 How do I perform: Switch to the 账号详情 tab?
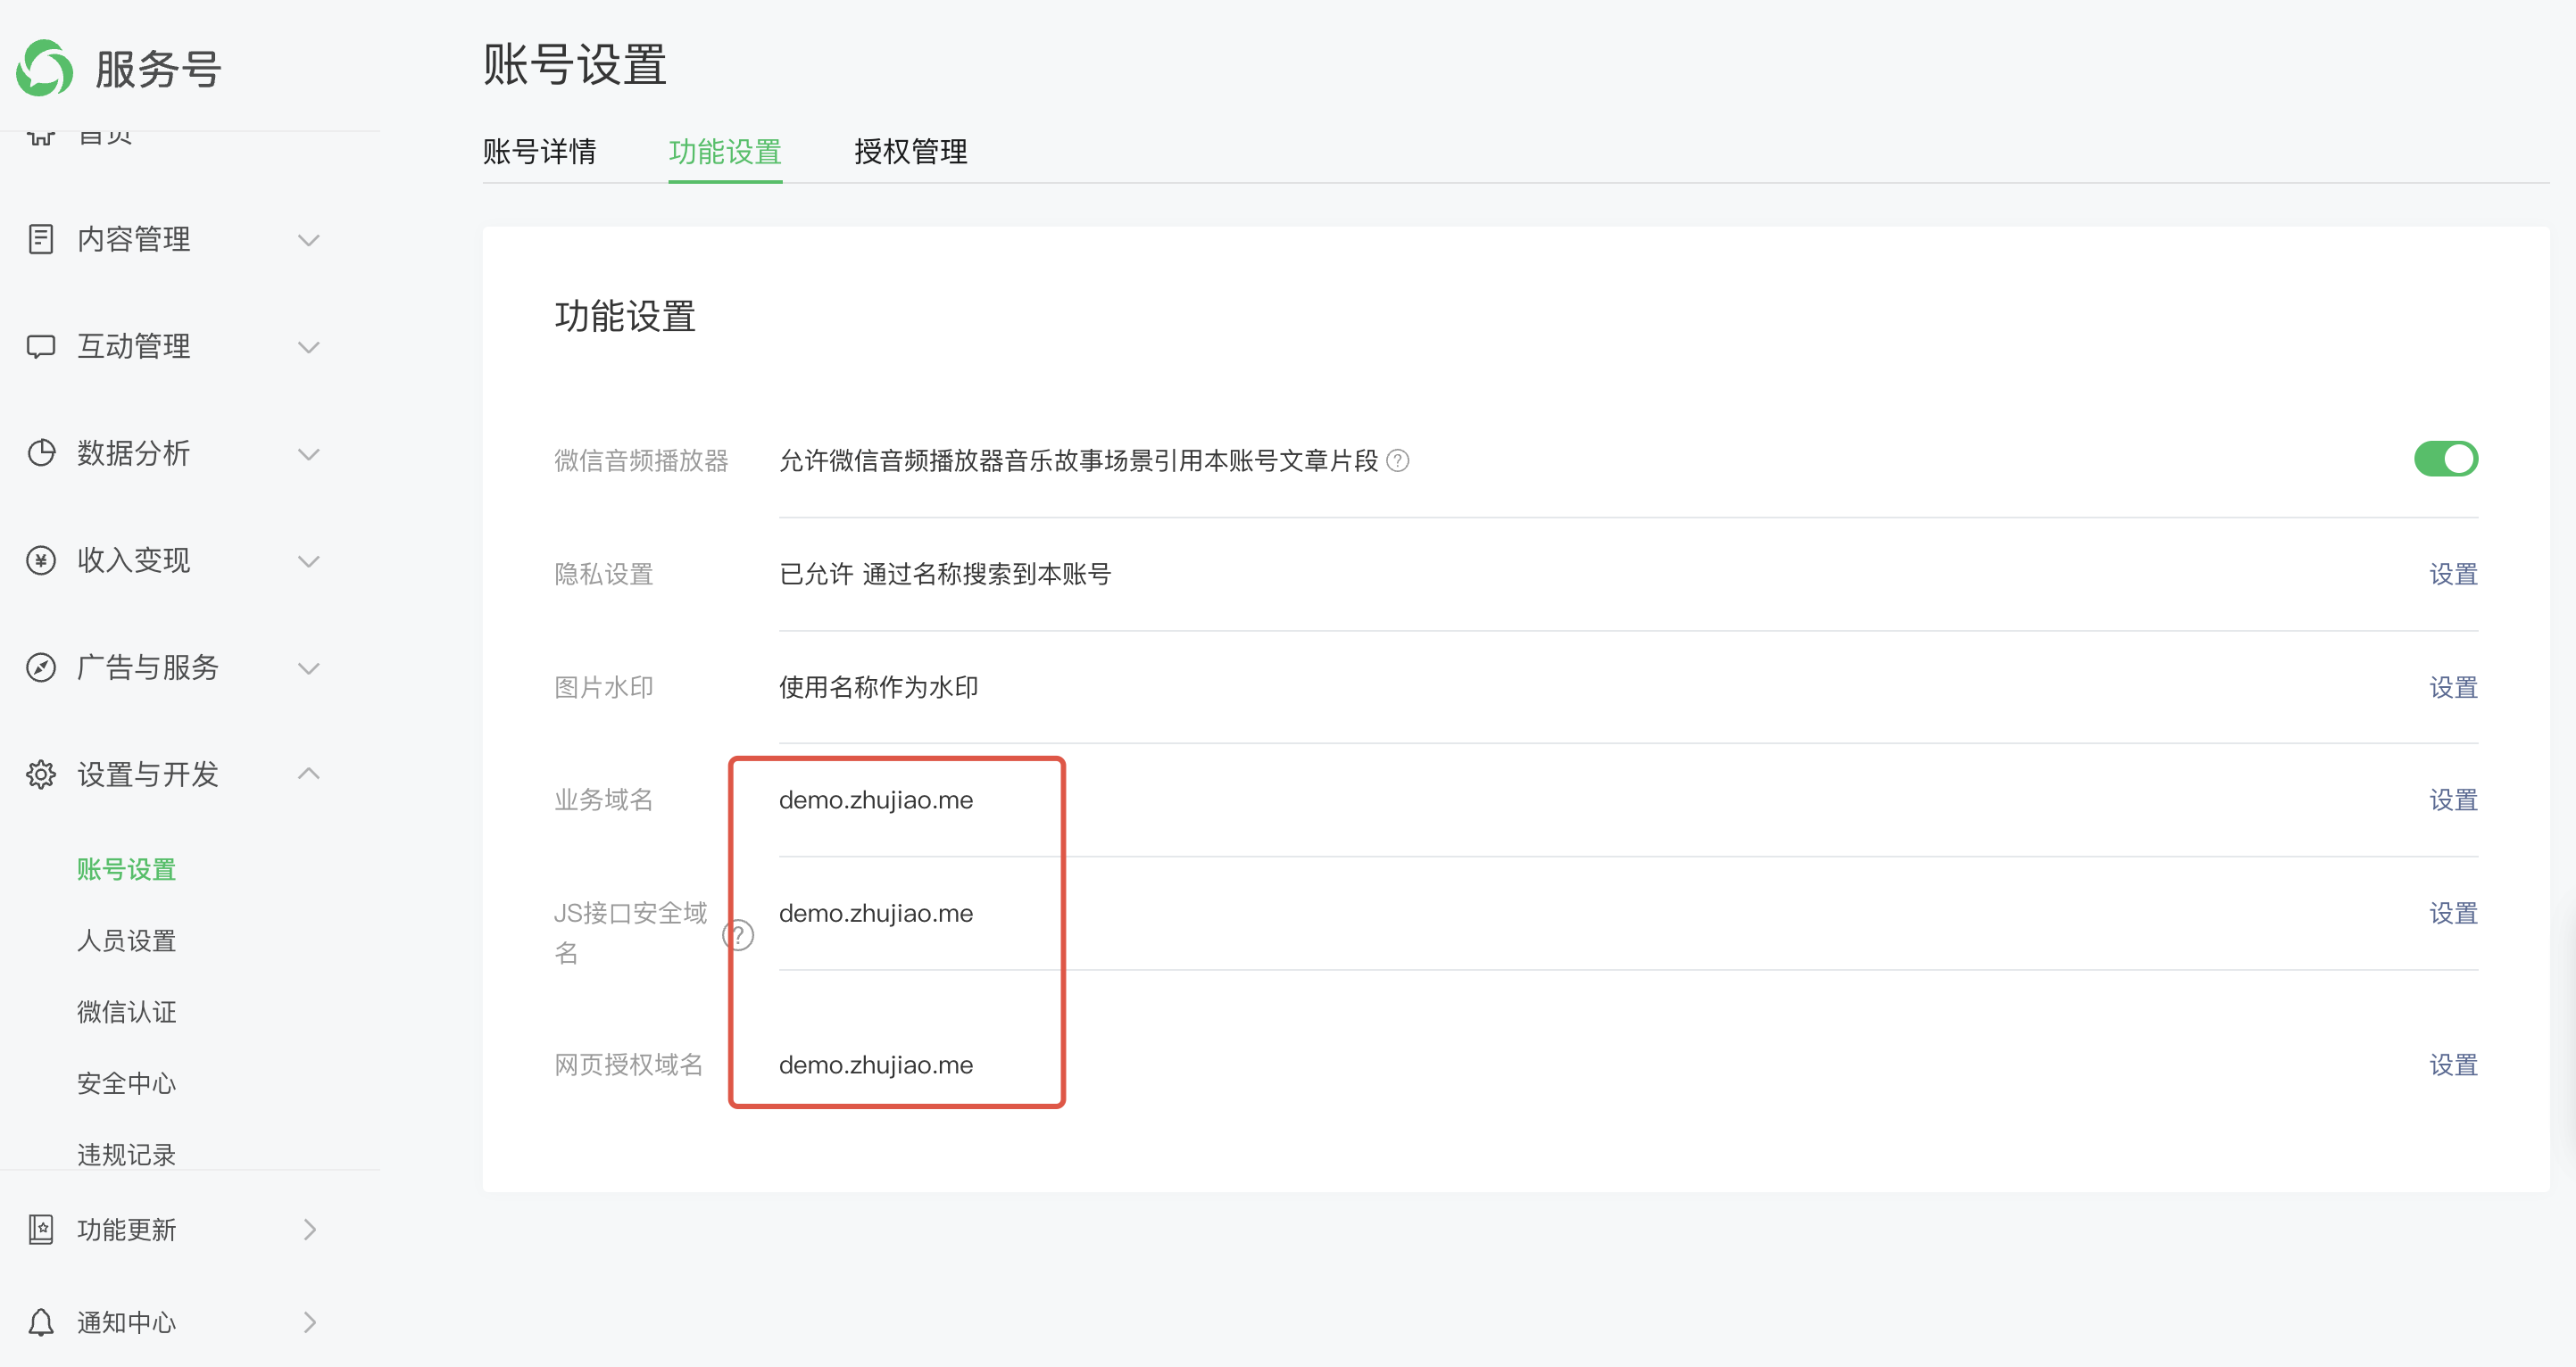tap(539, 152)
